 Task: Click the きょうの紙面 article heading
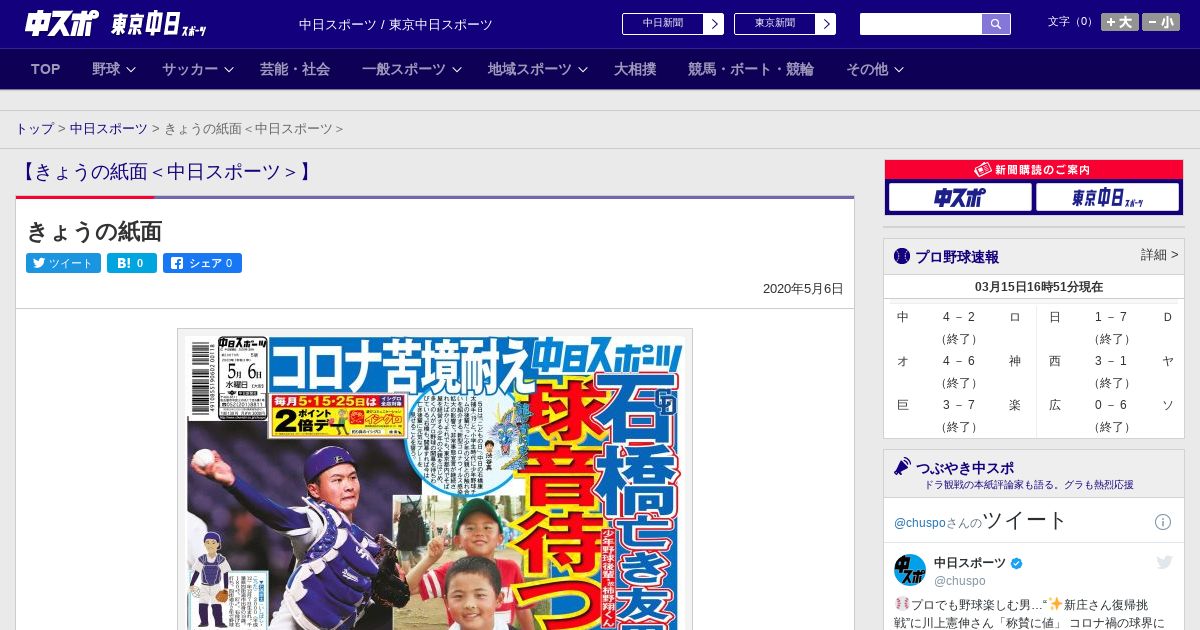(94, 231)
